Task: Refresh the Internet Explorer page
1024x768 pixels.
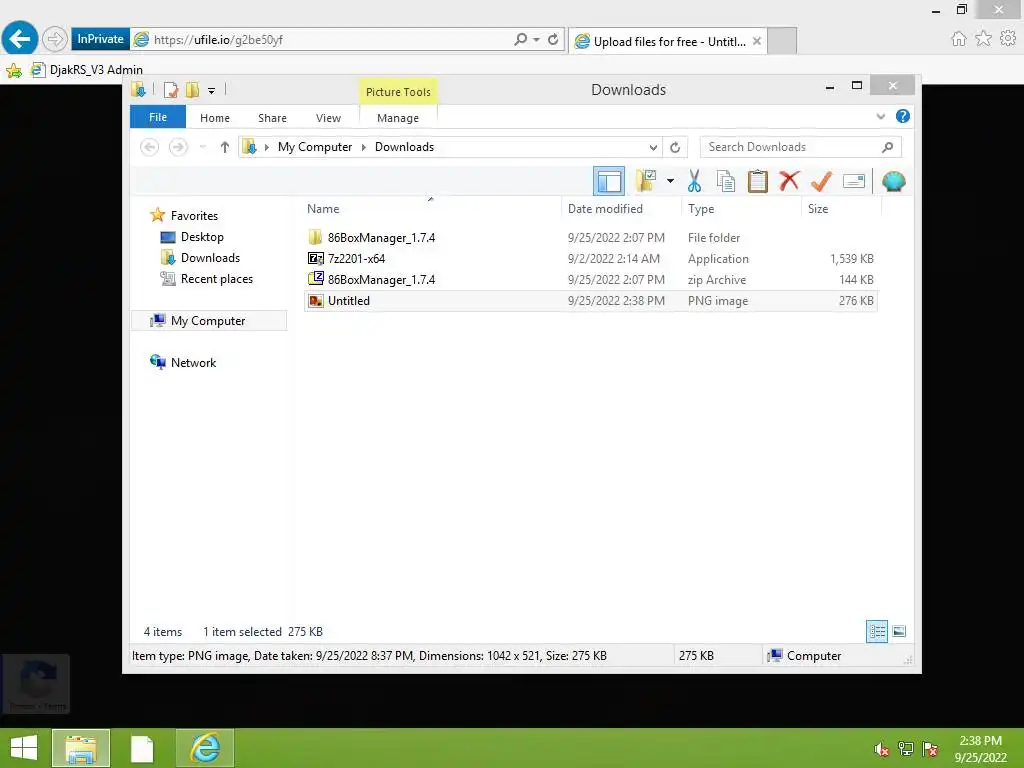Action: click(552, 39)
